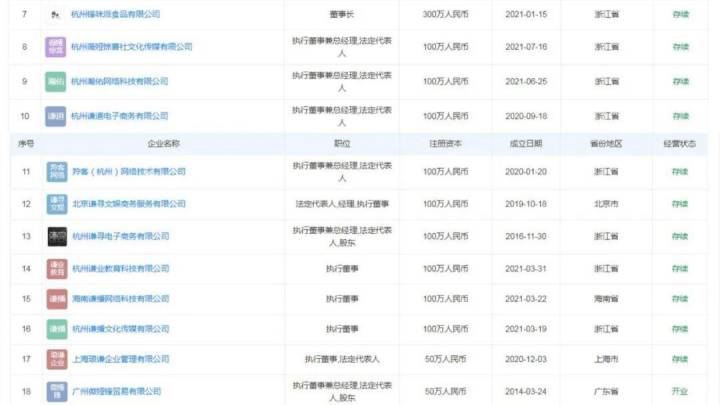This screenshot has height=405, width=720.
Task: Click the 序号 column header
Action: [x=26, y=144]
